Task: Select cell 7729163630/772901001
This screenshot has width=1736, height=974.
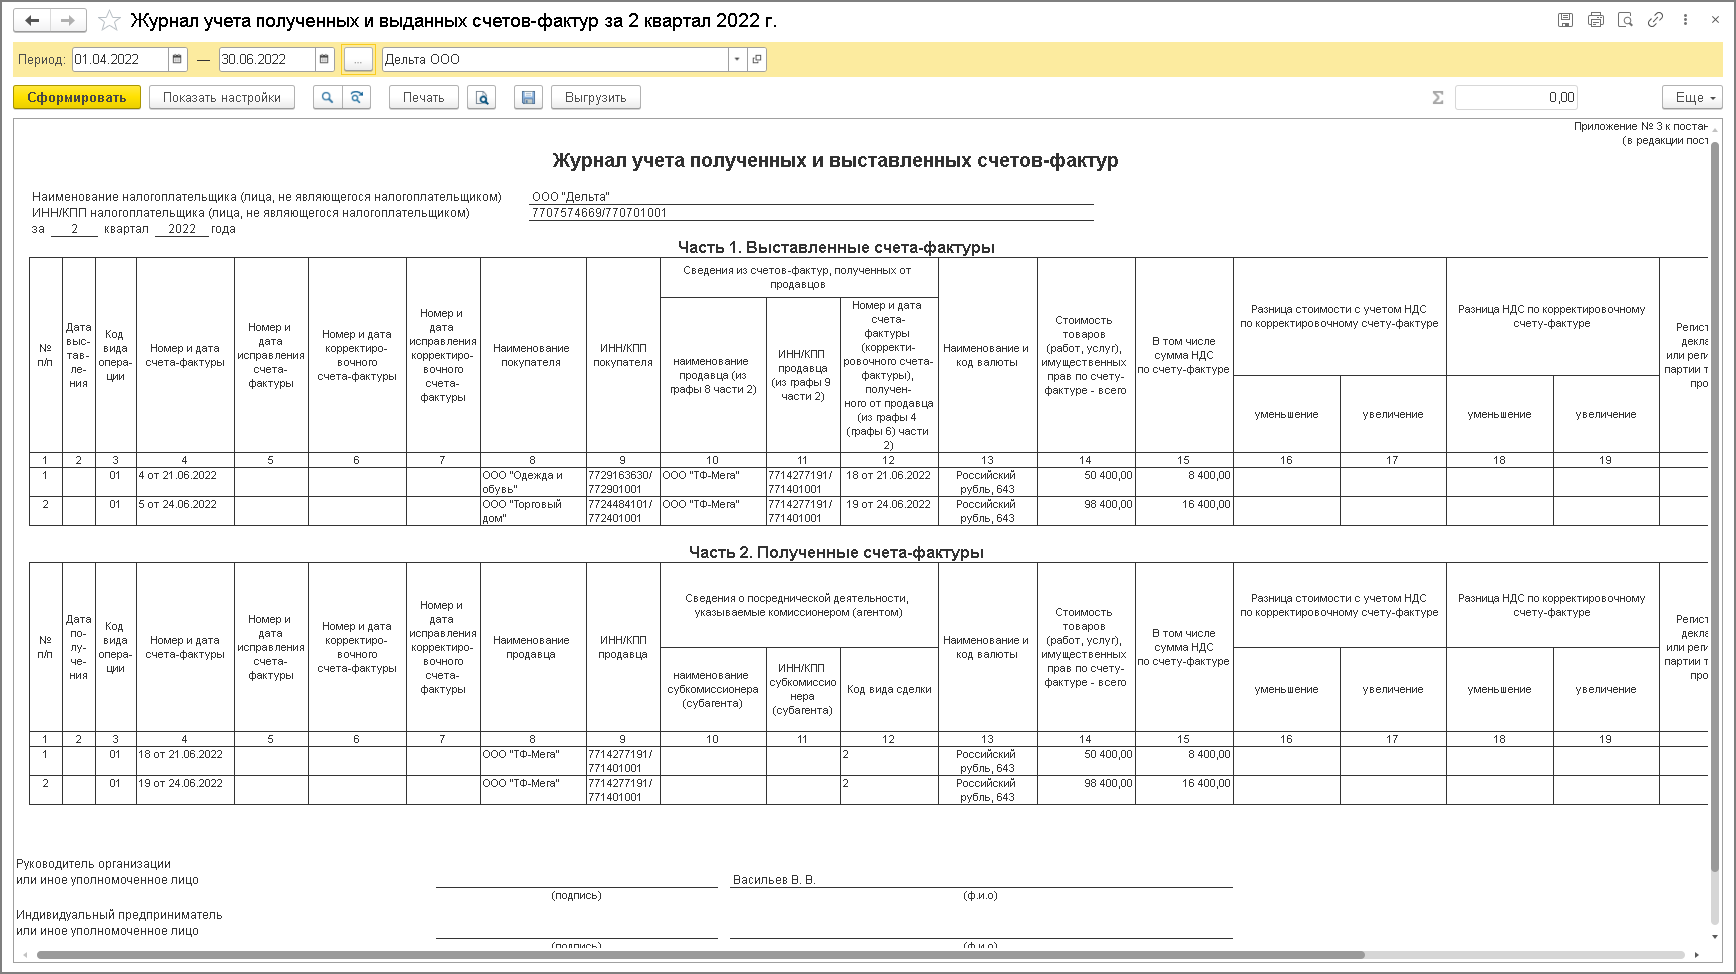Action: 623,482
